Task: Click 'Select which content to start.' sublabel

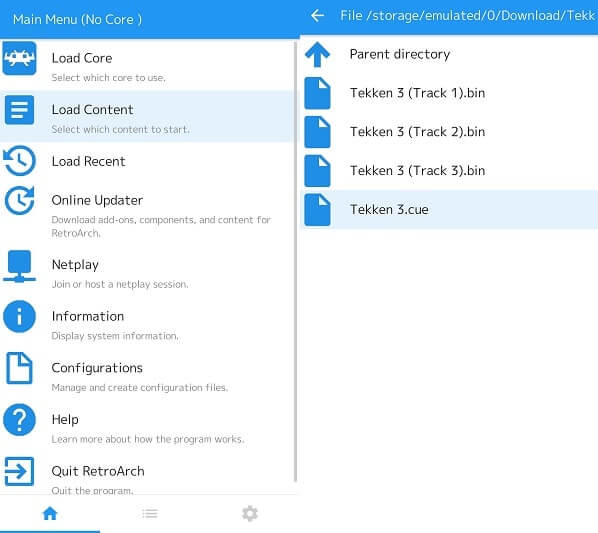Action: coord(121,129)
